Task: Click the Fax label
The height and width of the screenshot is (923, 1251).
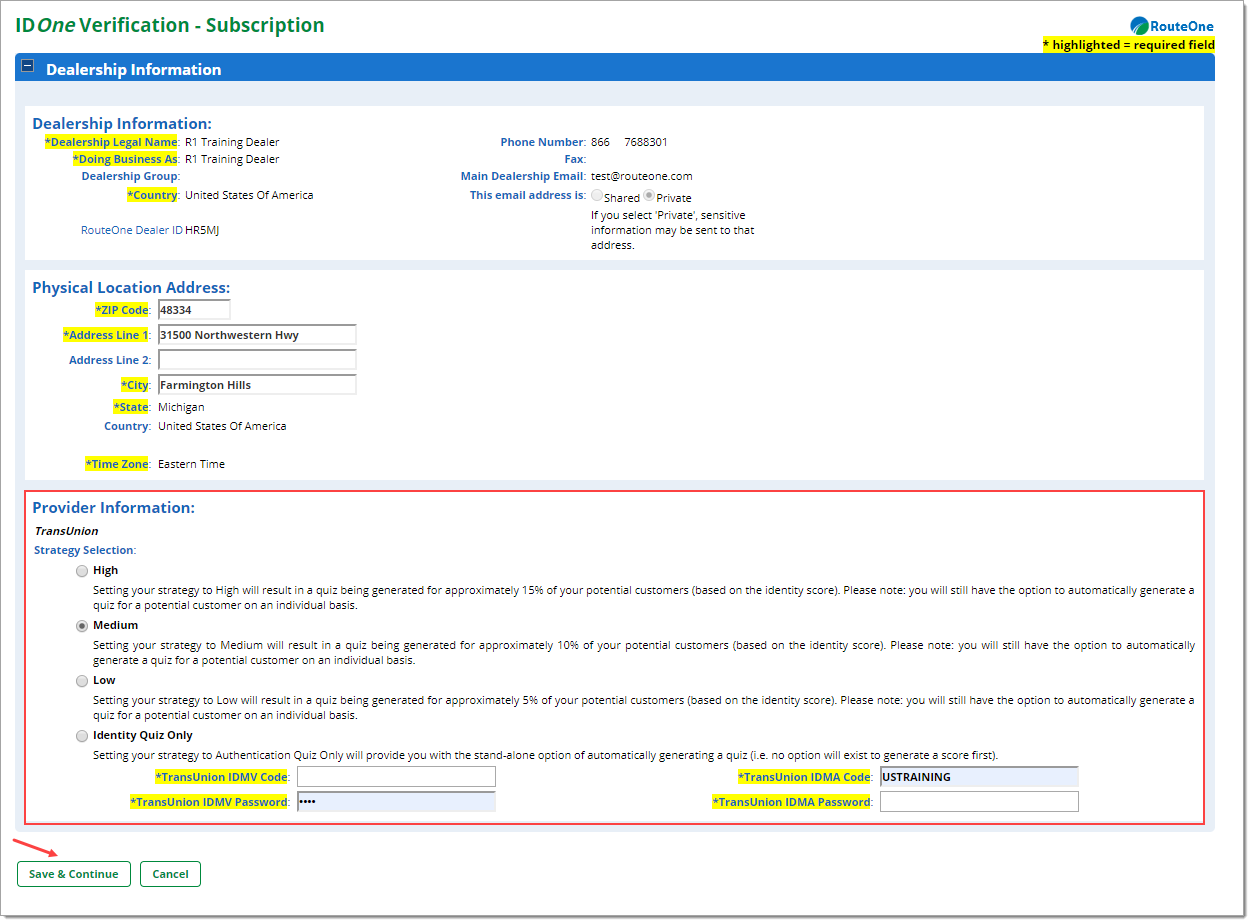Action: point(575,159)
